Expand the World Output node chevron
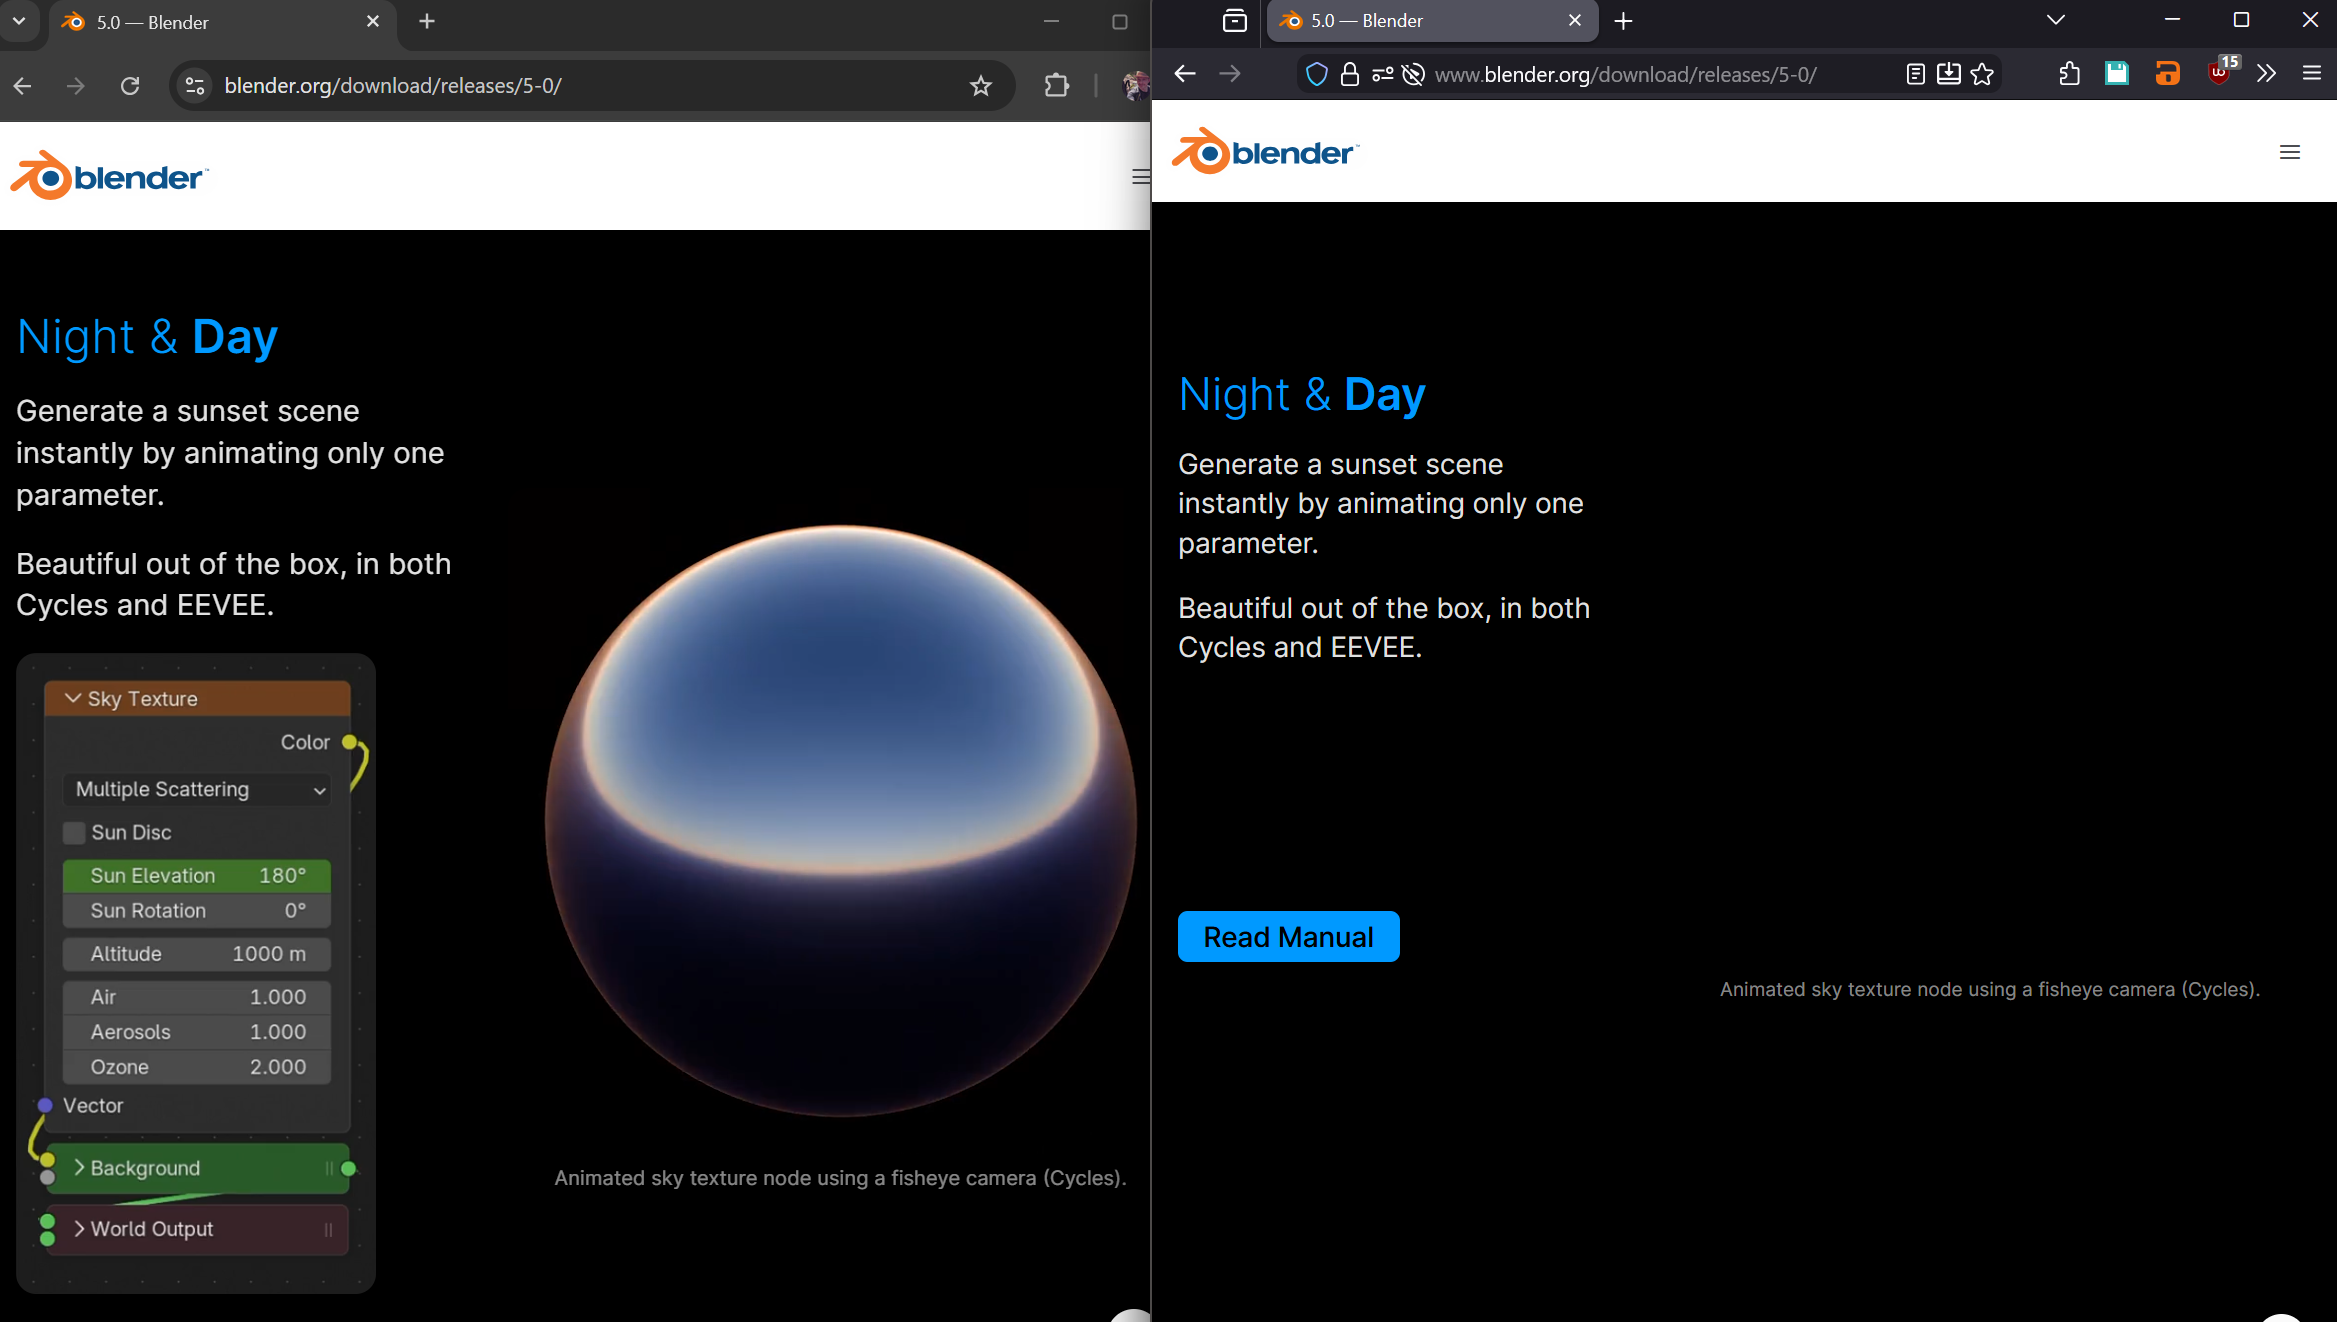This screenshot has height=1322, width=2337. 79,1228
